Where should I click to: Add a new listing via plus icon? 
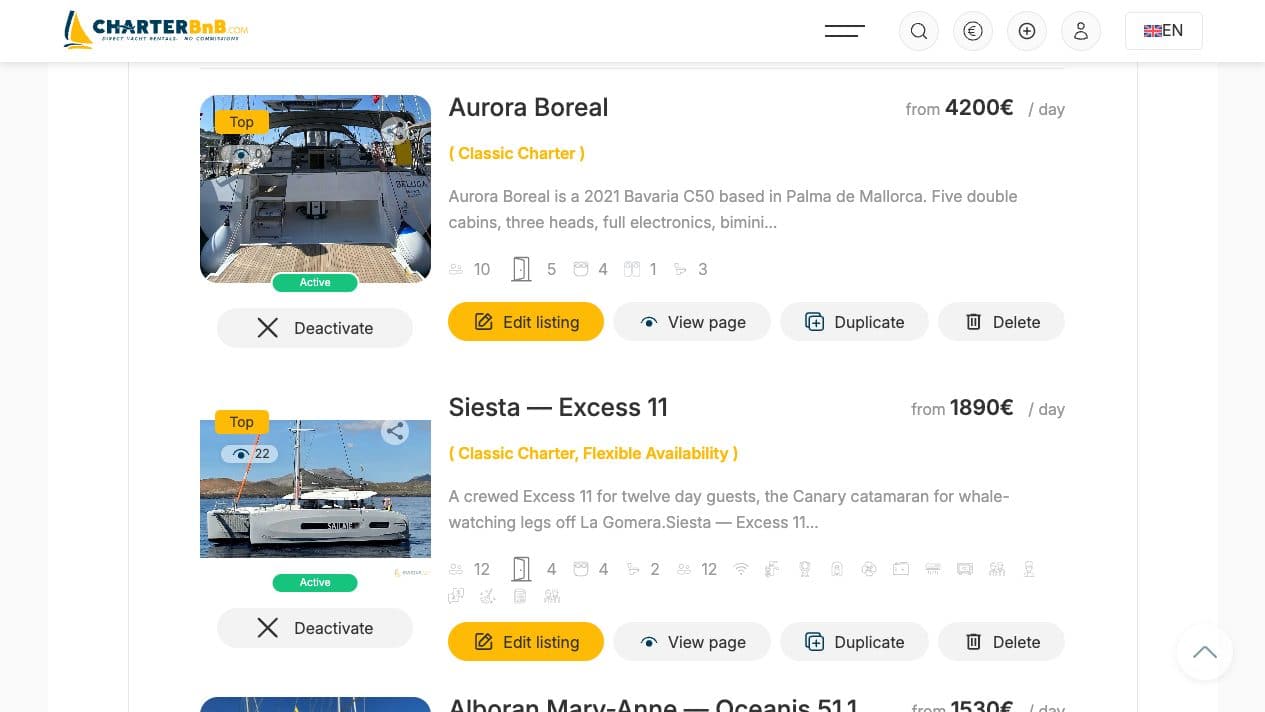click(x=1027, y=31)
